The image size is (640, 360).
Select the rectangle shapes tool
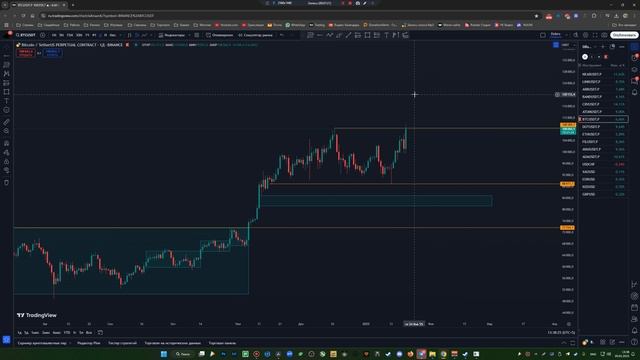pyautogui.click(x=6, y=92)
